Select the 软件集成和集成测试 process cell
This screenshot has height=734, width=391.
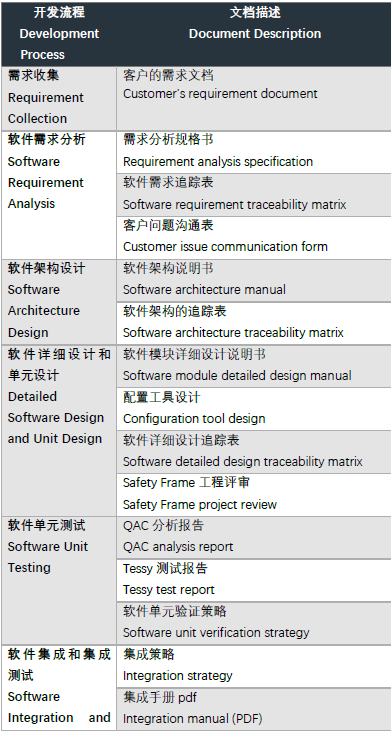click(59, 687)
